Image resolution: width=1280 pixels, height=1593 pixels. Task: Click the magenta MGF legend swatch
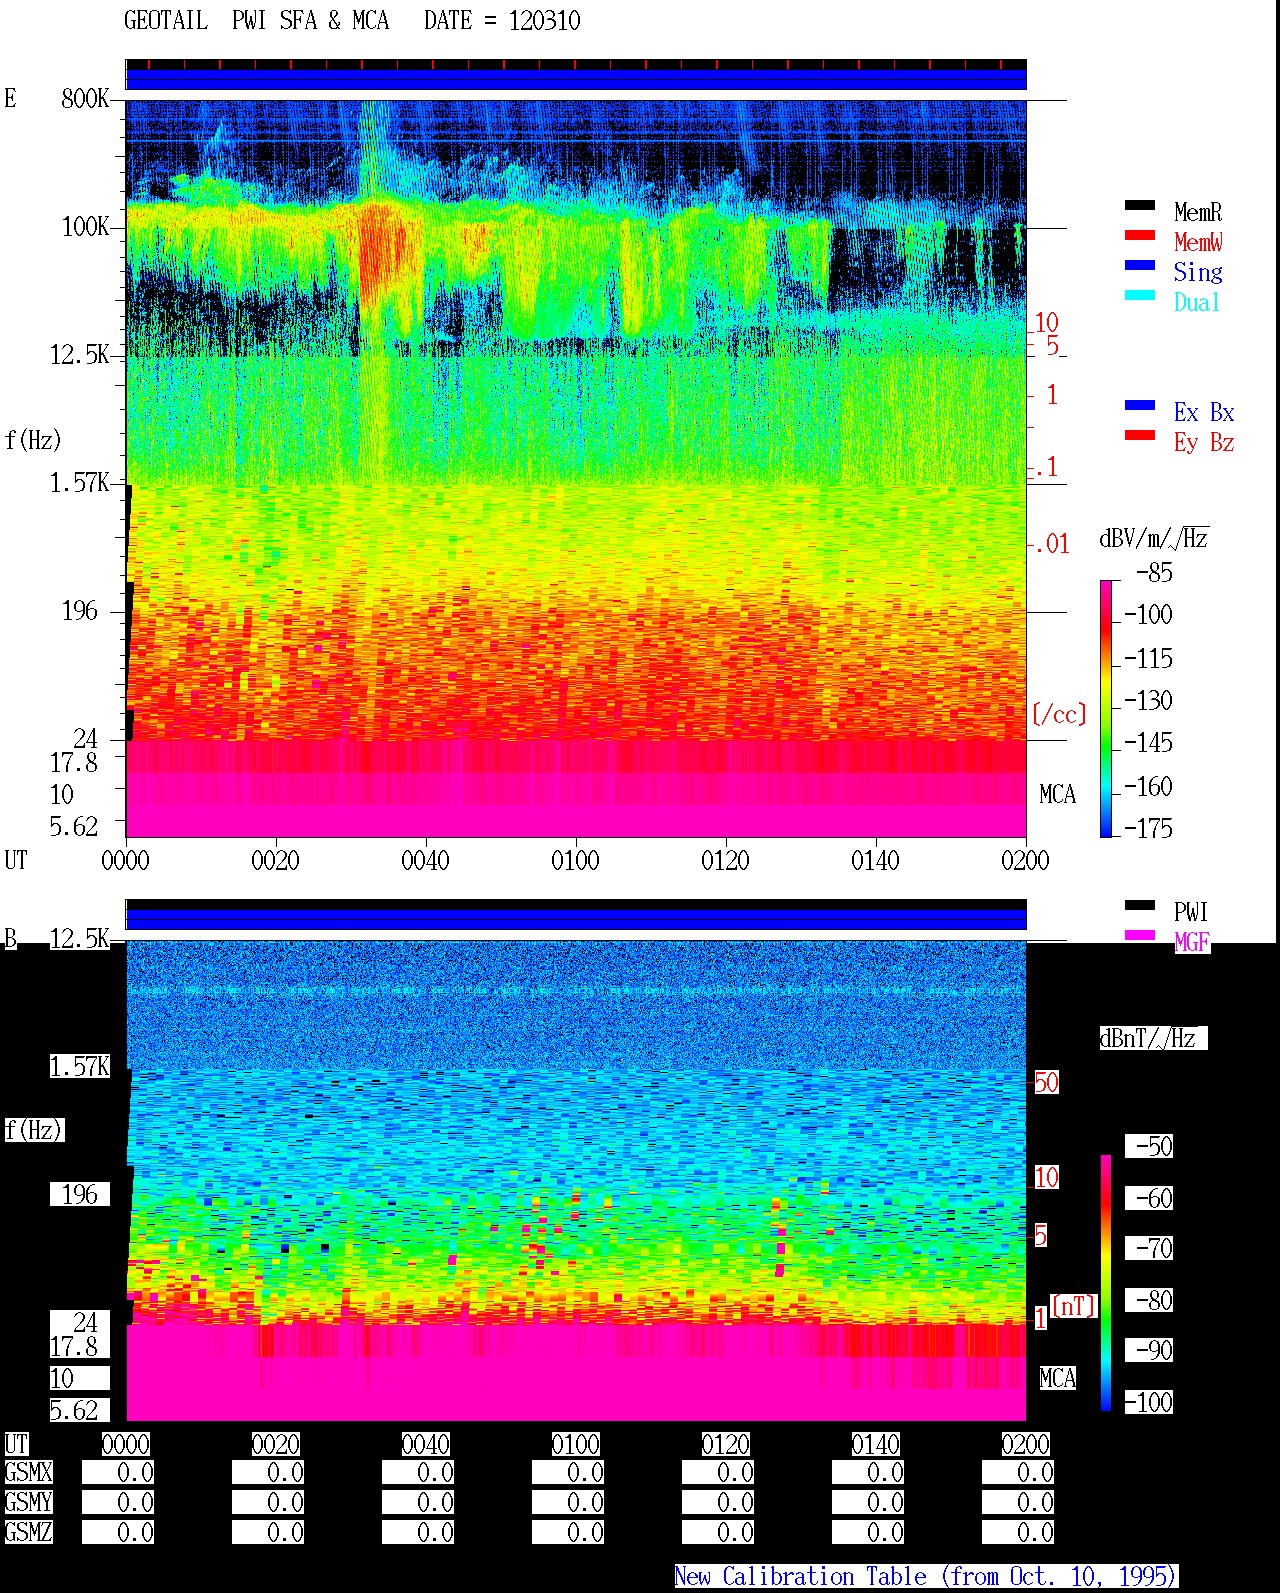coord(1140,936)
